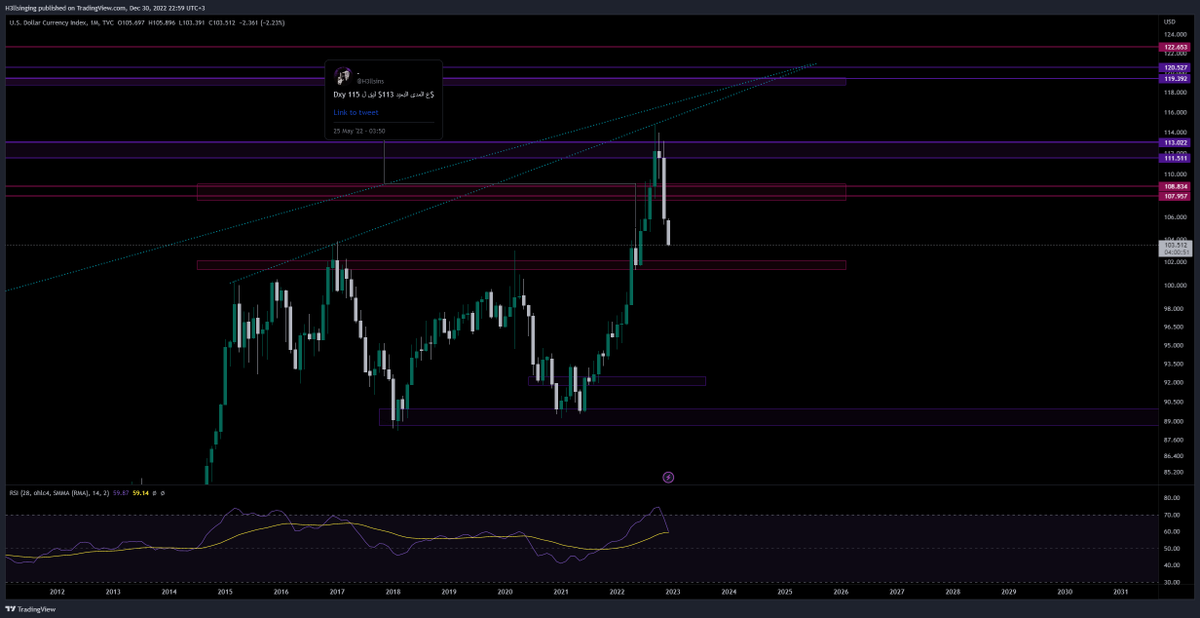Screen dimensions: 1200x618
Task: Click the 108.834 price level label
Action: pos(1175,186)
